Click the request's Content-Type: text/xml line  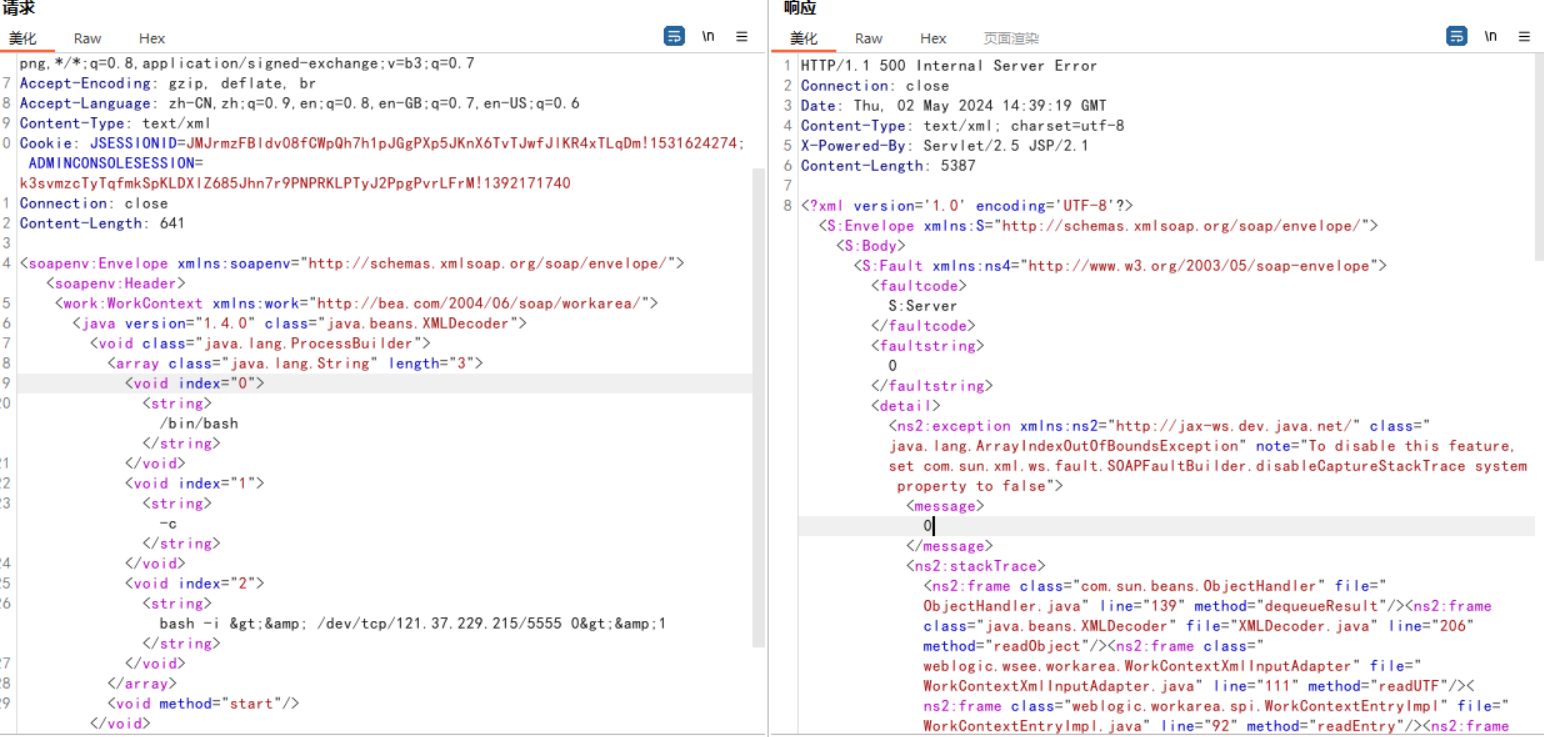(x=115, y=123)
